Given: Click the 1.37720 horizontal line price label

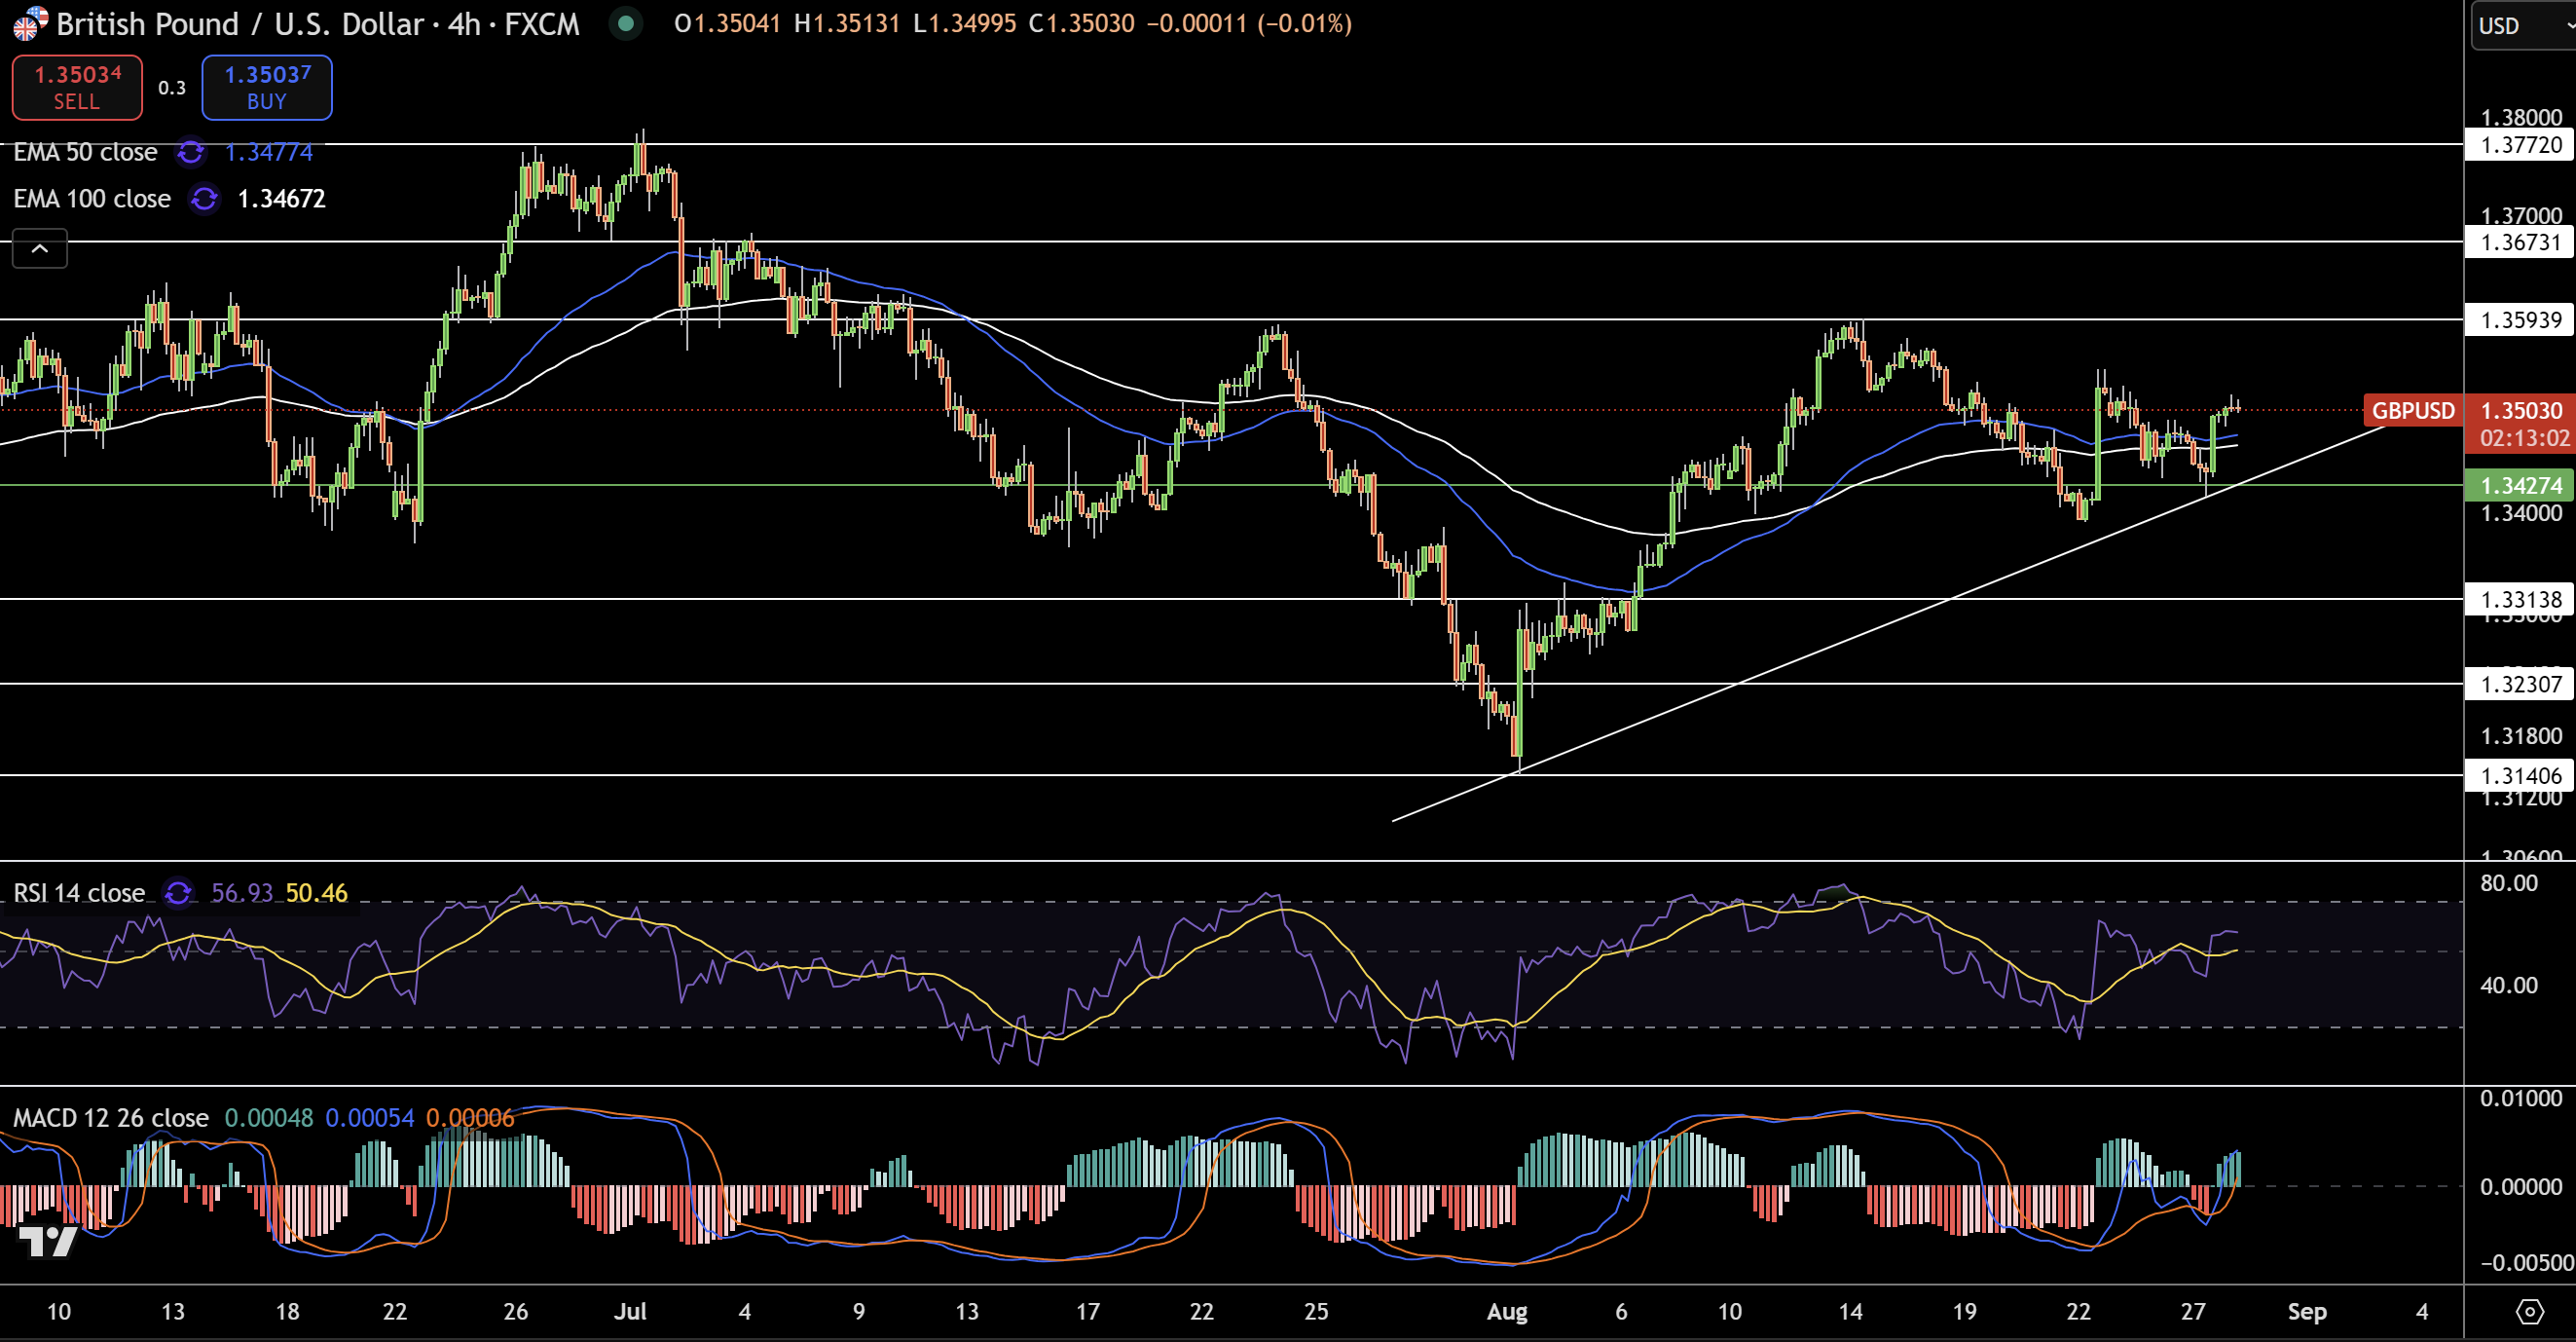Looking at the screenshot, I should 2520,145.
